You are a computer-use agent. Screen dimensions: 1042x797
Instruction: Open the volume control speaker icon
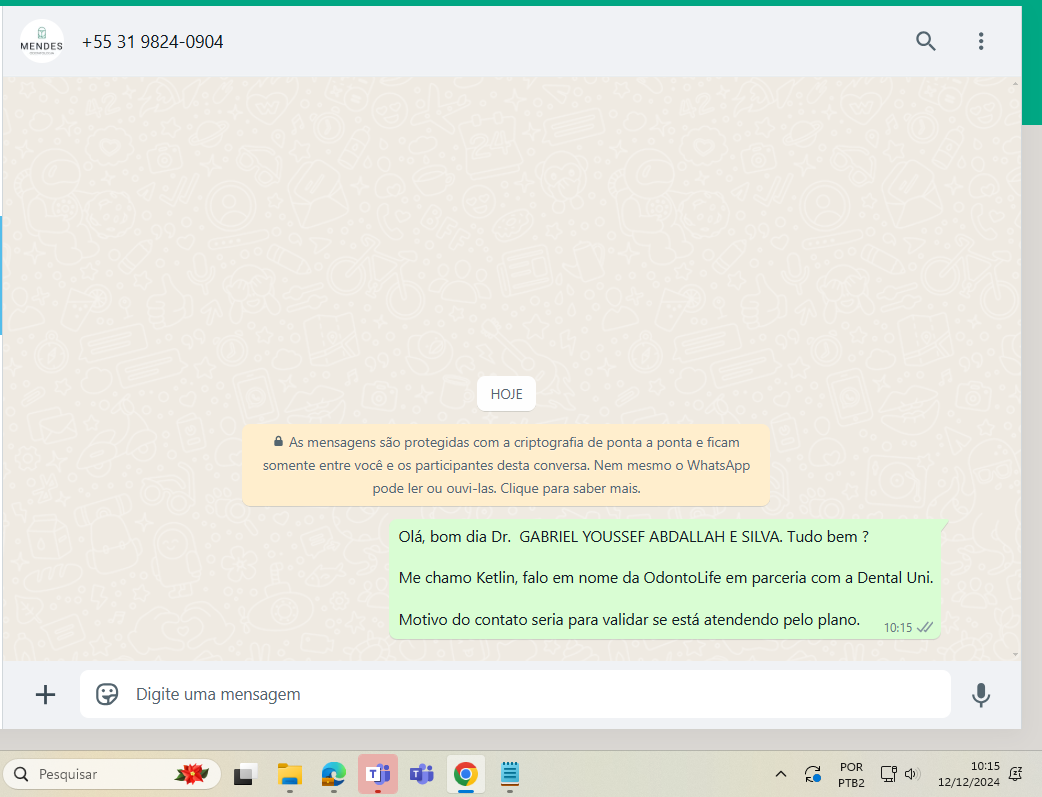(911, 774)
